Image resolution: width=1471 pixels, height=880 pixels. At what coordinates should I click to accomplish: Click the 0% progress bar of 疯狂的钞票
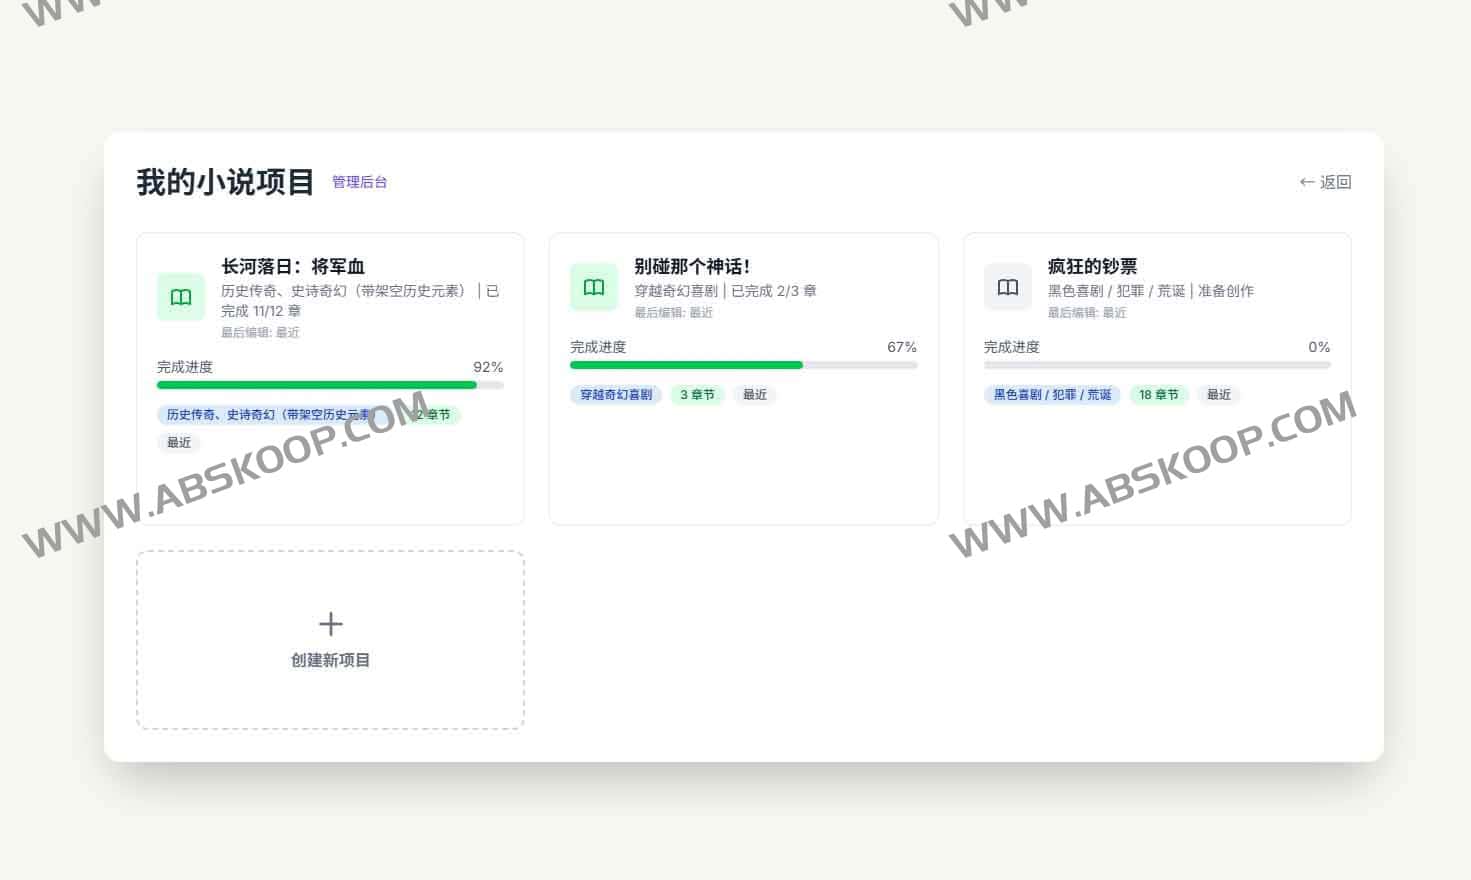pos(1157,365)
